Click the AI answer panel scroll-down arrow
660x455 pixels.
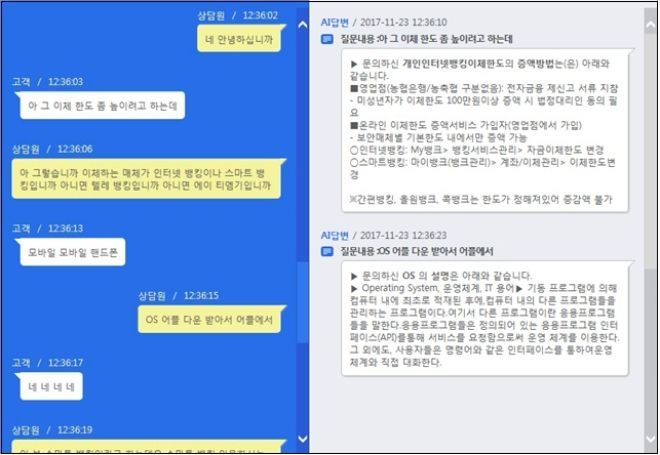click(650, 439)
